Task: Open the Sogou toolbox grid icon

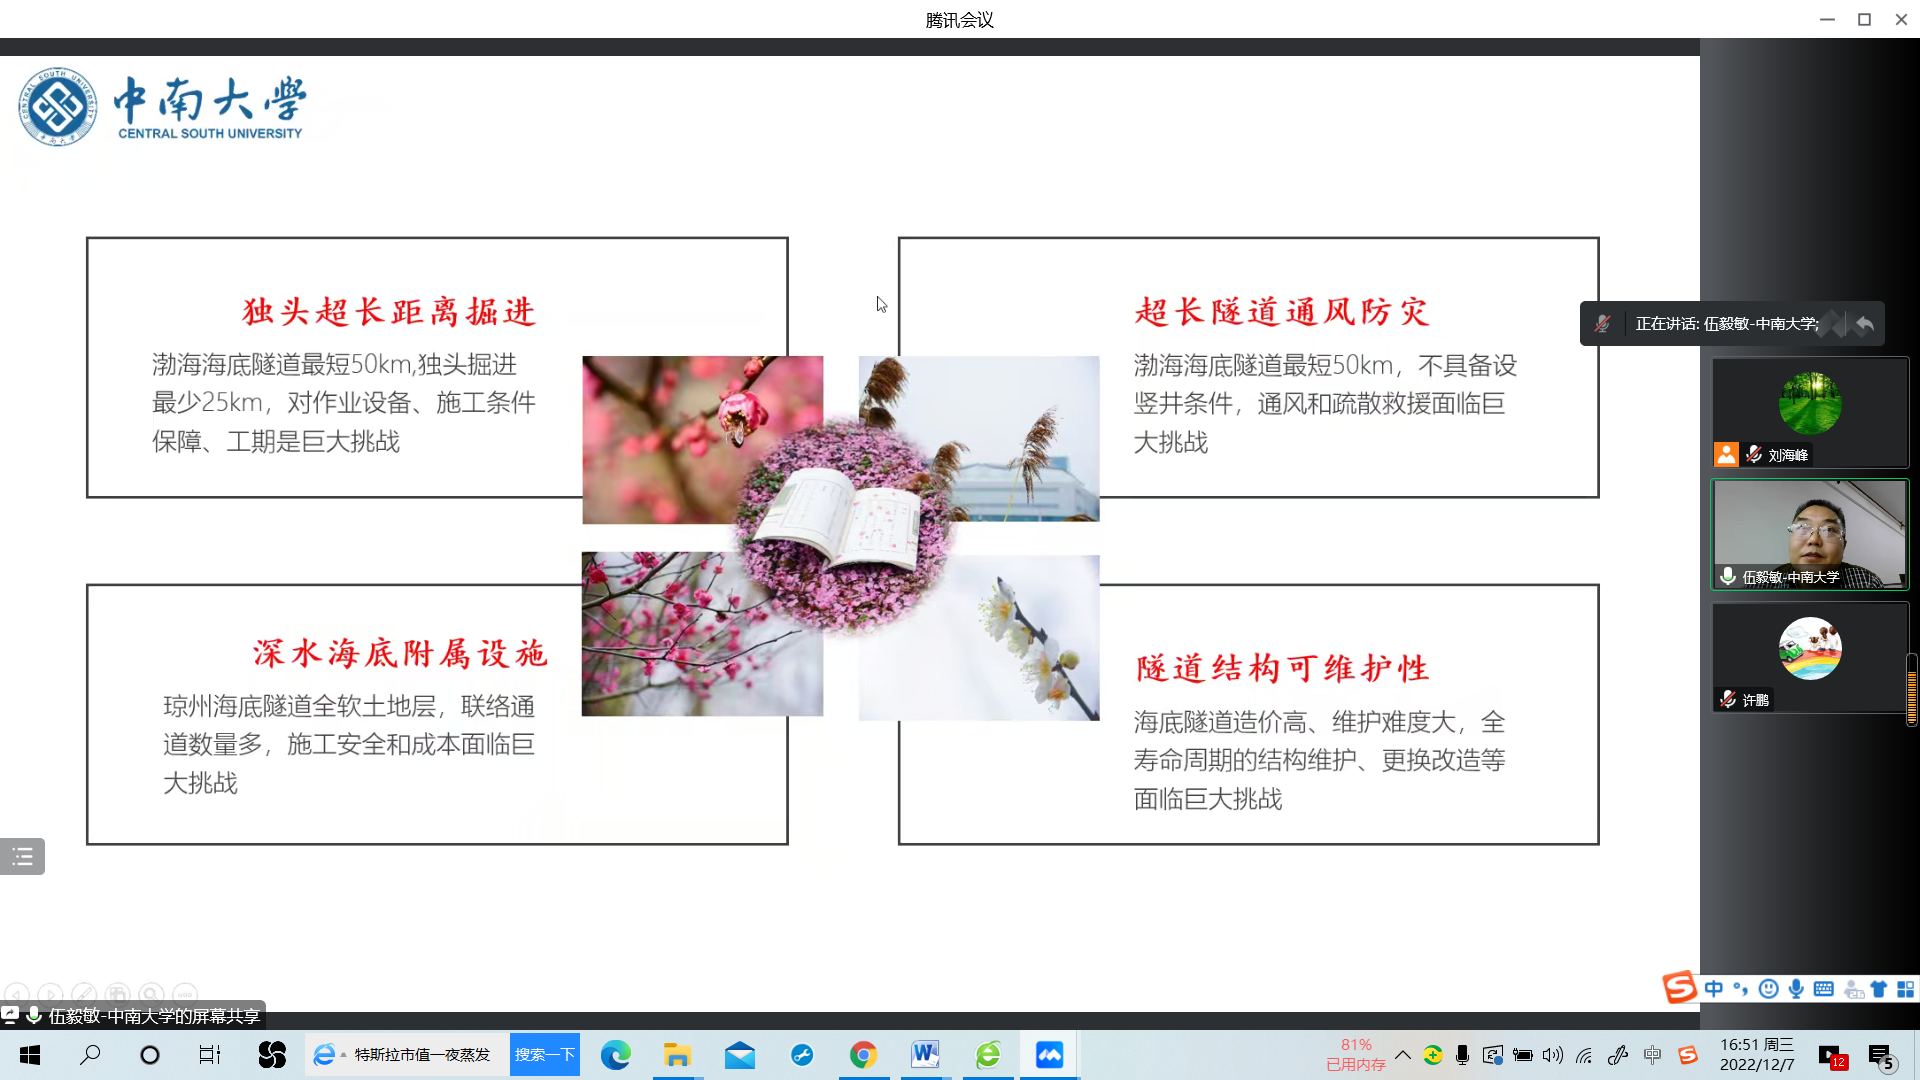Action: click(x=1906, y=989)
